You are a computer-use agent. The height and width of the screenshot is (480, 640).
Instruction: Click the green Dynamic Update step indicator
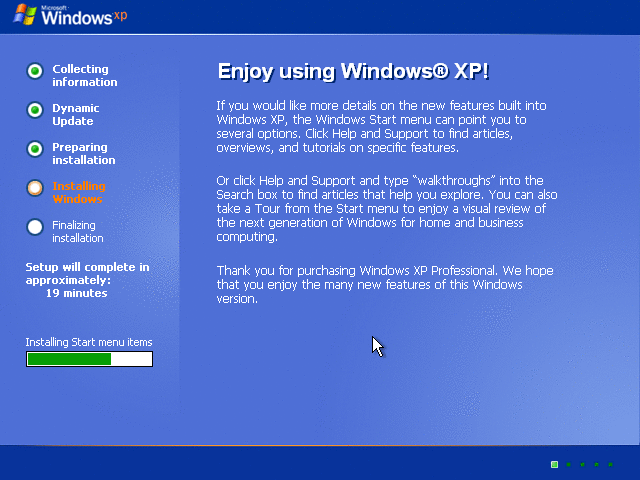35,110
